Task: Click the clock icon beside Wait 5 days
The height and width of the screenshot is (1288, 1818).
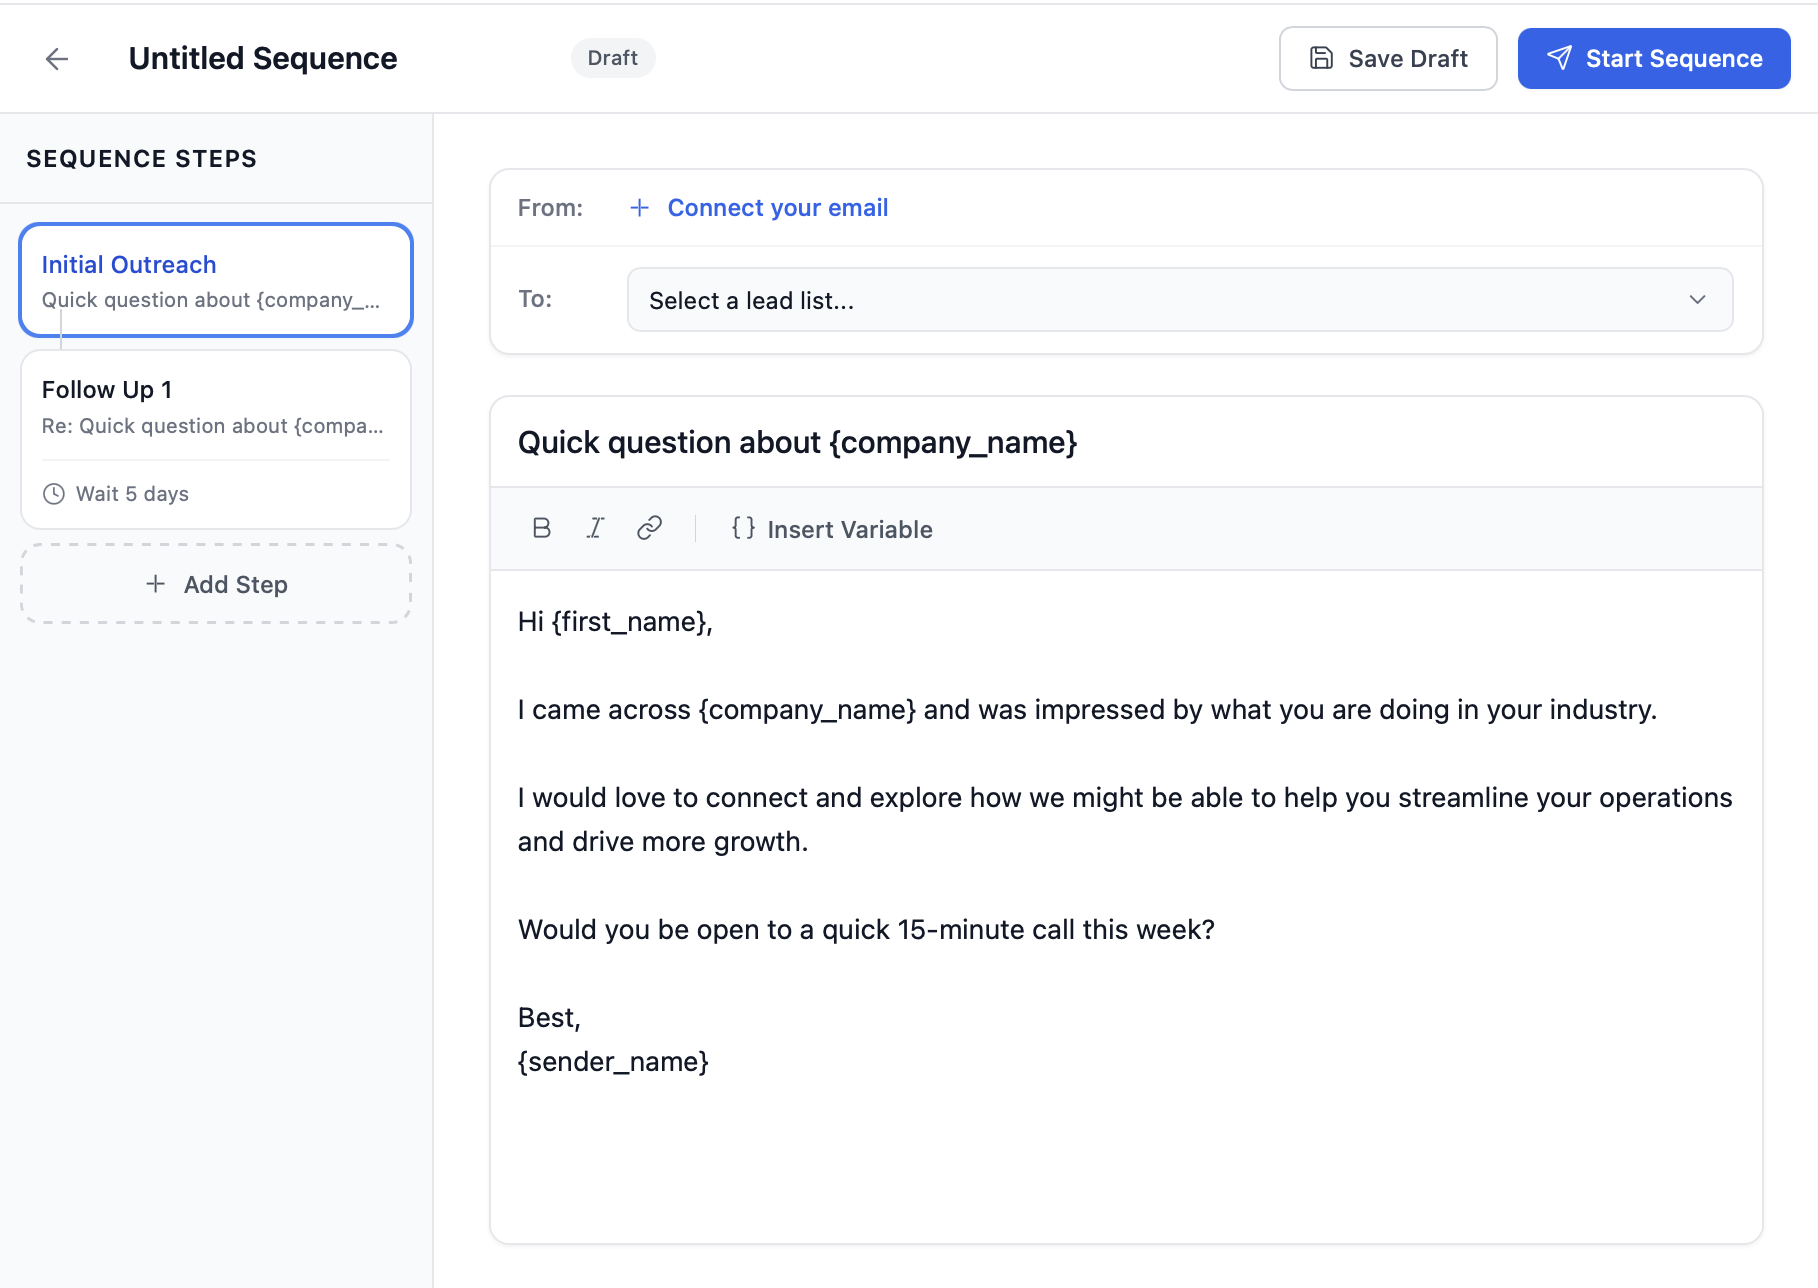Action: pyautogui.click(x=52, y=492)
